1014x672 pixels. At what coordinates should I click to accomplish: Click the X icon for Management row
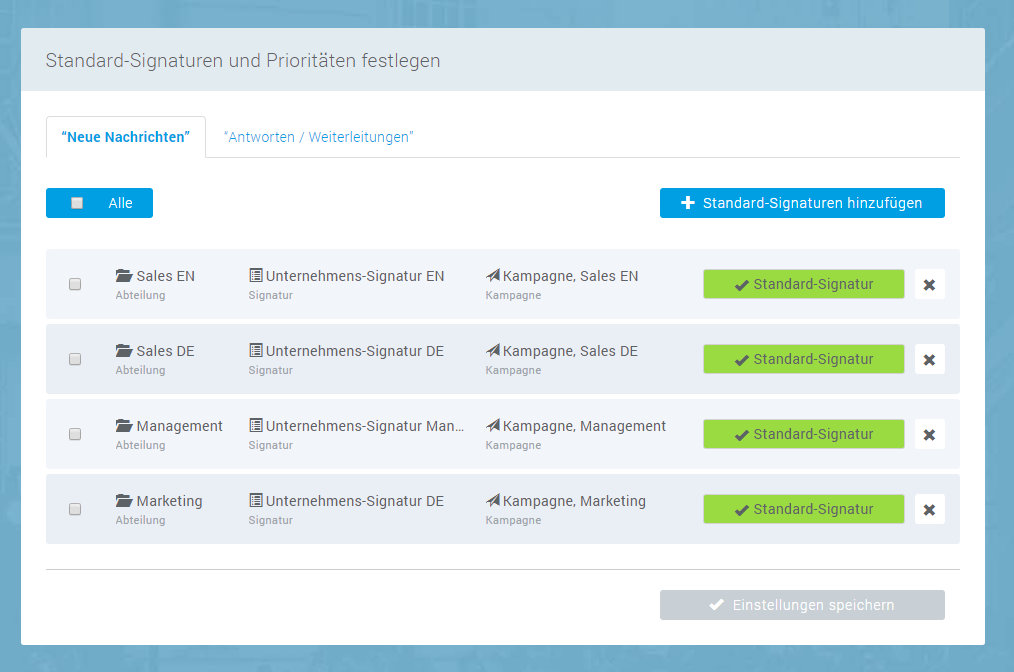929,434
